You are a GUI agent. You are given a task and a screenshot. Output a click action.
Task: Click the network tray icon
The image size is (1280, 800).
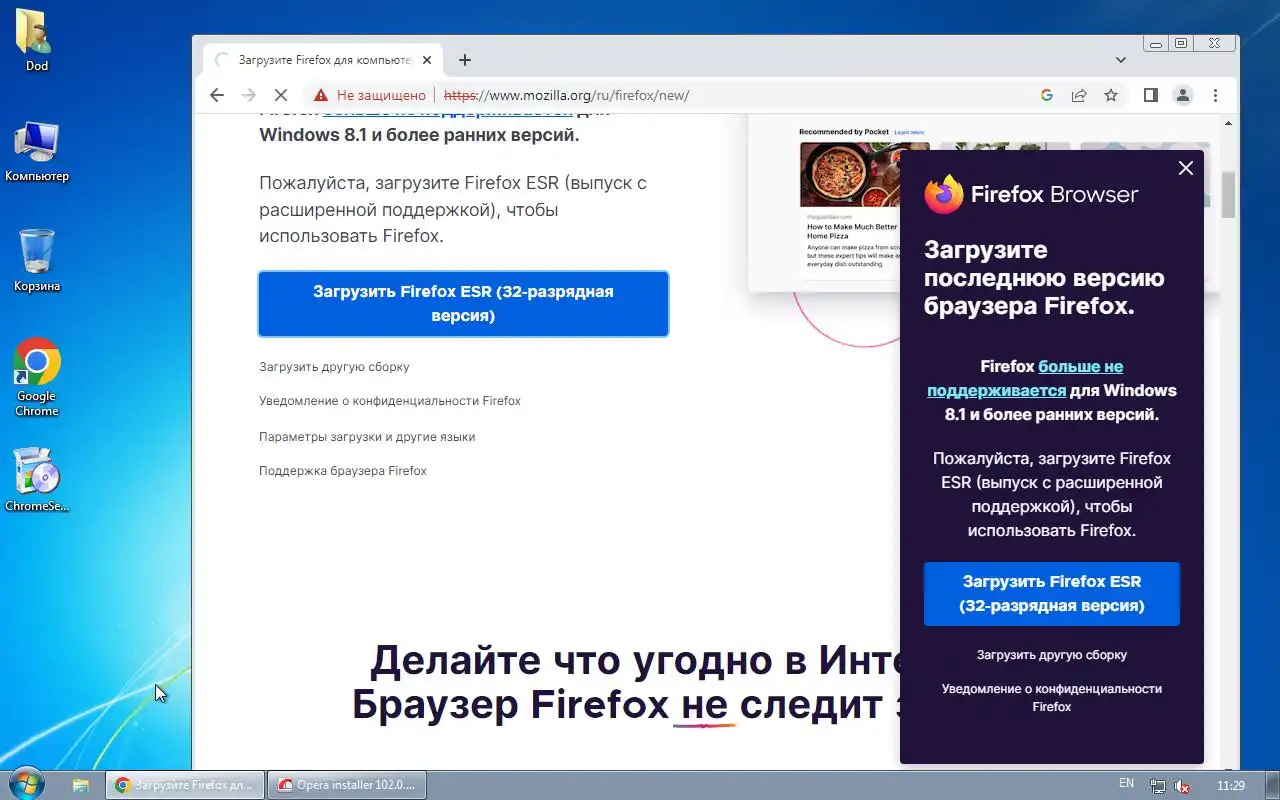(1158, 786)
